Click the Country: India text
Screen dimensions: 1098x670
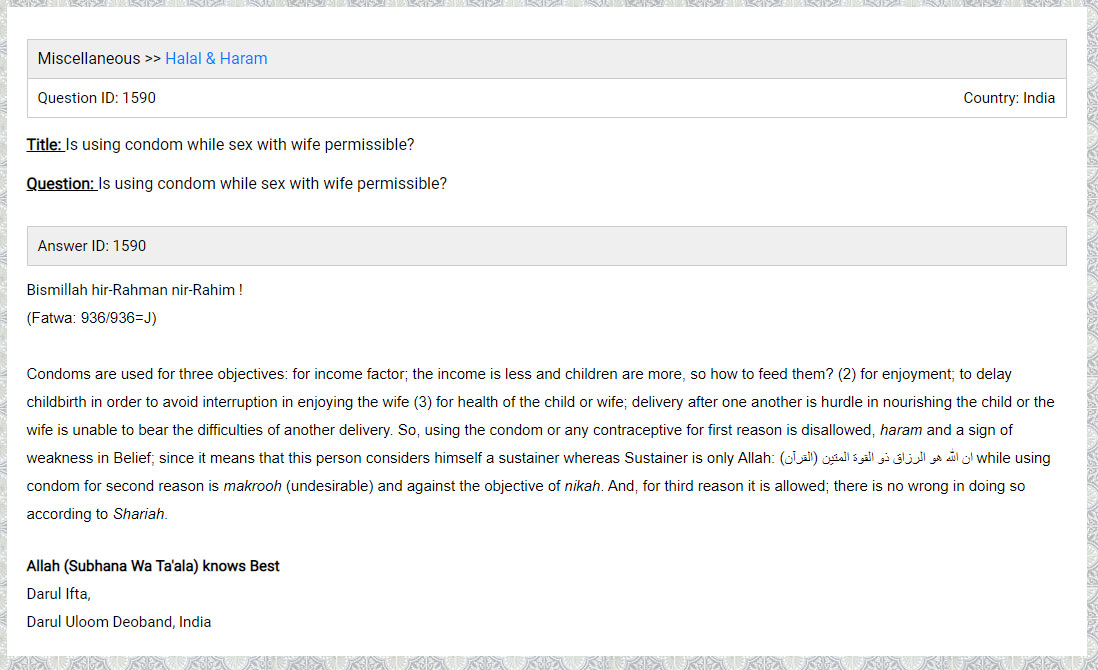point(1009,98)
